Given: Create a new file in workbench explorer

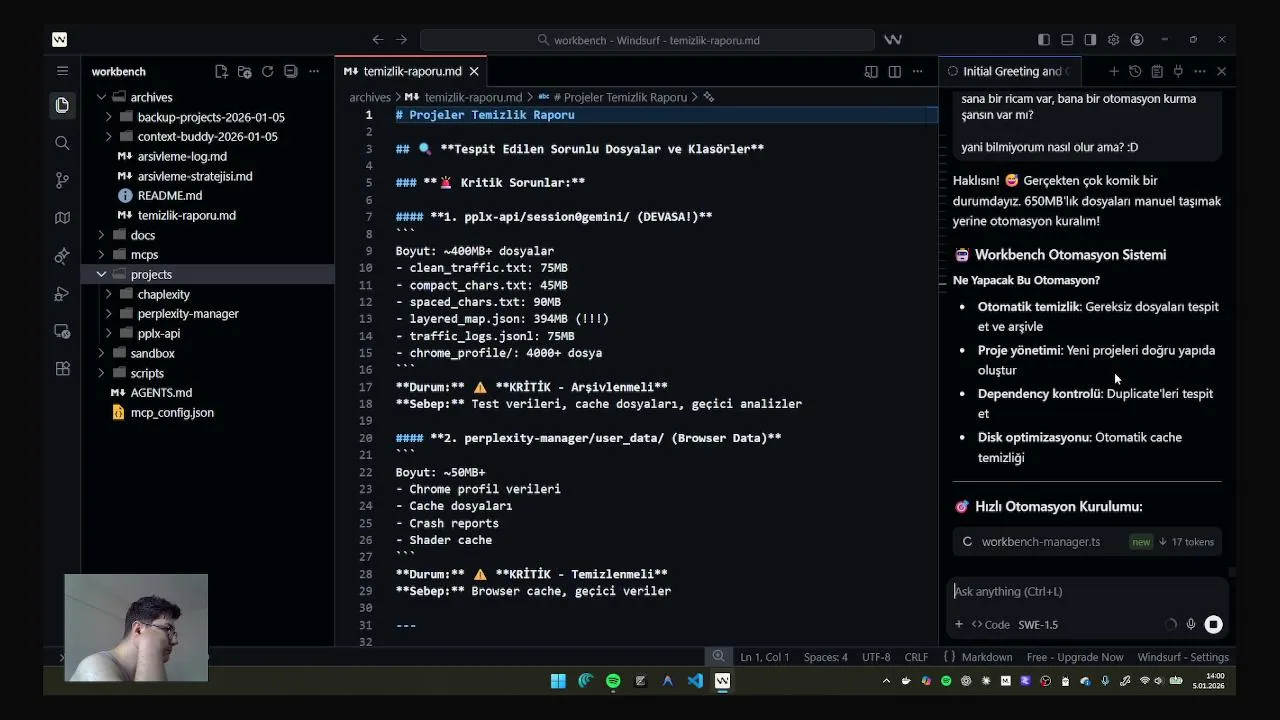Looking at the screenshot, I should 221,71.
